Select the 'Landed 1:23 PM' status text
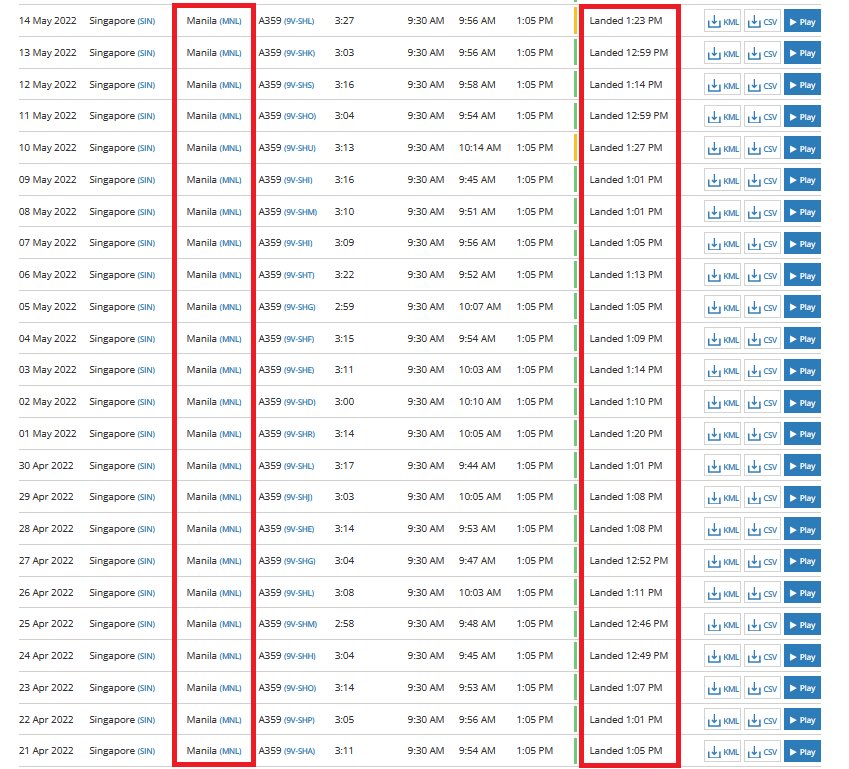The image size is (849, 769). click(x=625, y=21)
